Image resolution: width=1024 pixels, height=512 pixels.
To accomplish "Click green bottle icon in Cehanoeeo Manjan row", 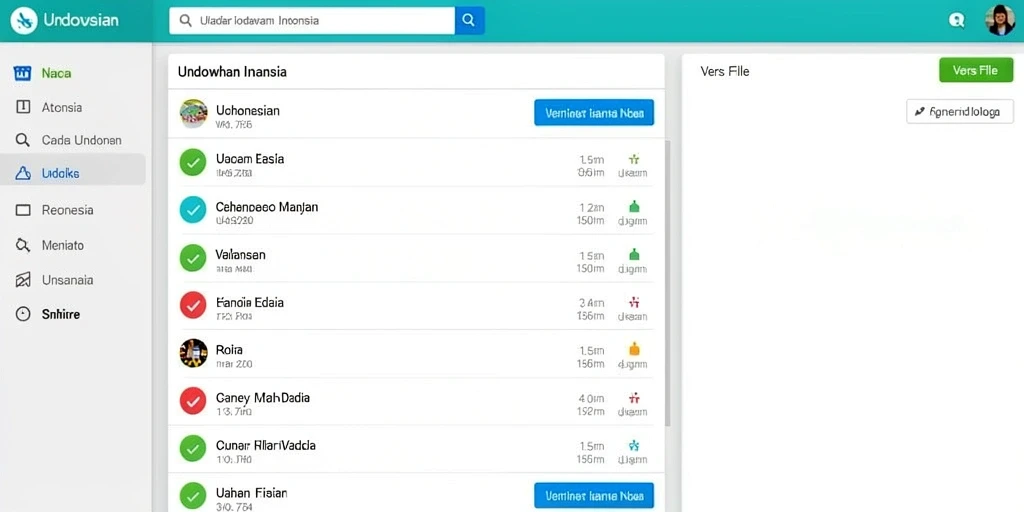I will 633,206.
